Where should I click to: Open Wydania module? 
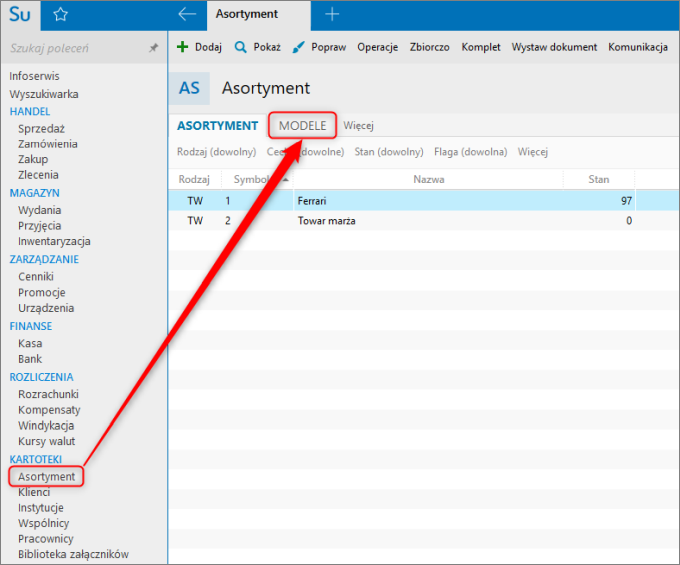click(39, 210)
